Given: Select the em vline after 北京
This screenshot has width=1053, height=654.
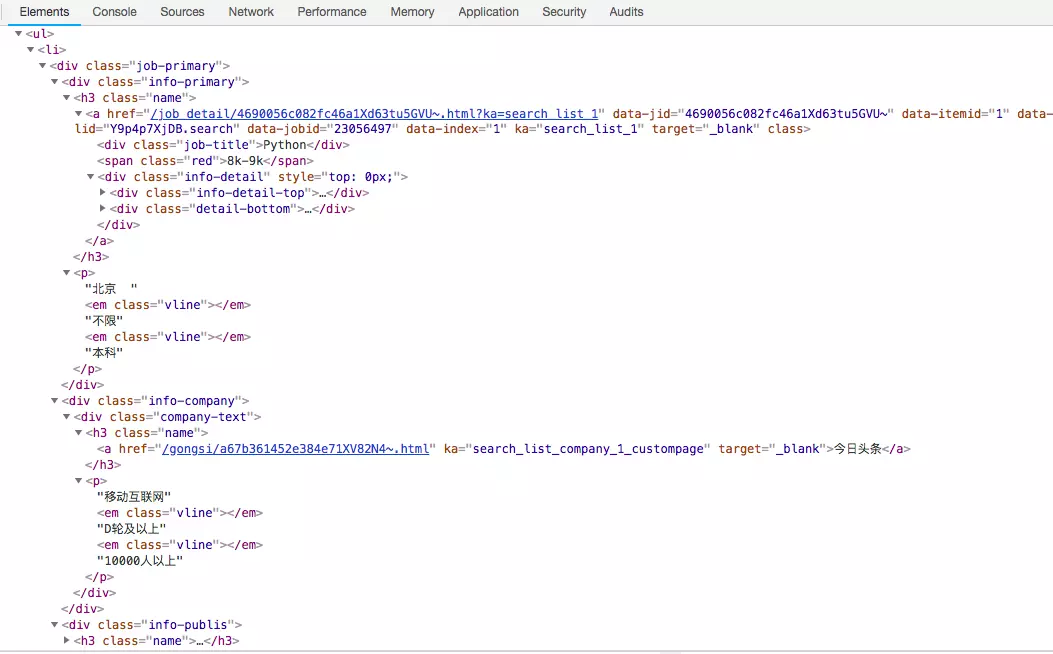Looking at the screenshot, I should pos(168,305).
